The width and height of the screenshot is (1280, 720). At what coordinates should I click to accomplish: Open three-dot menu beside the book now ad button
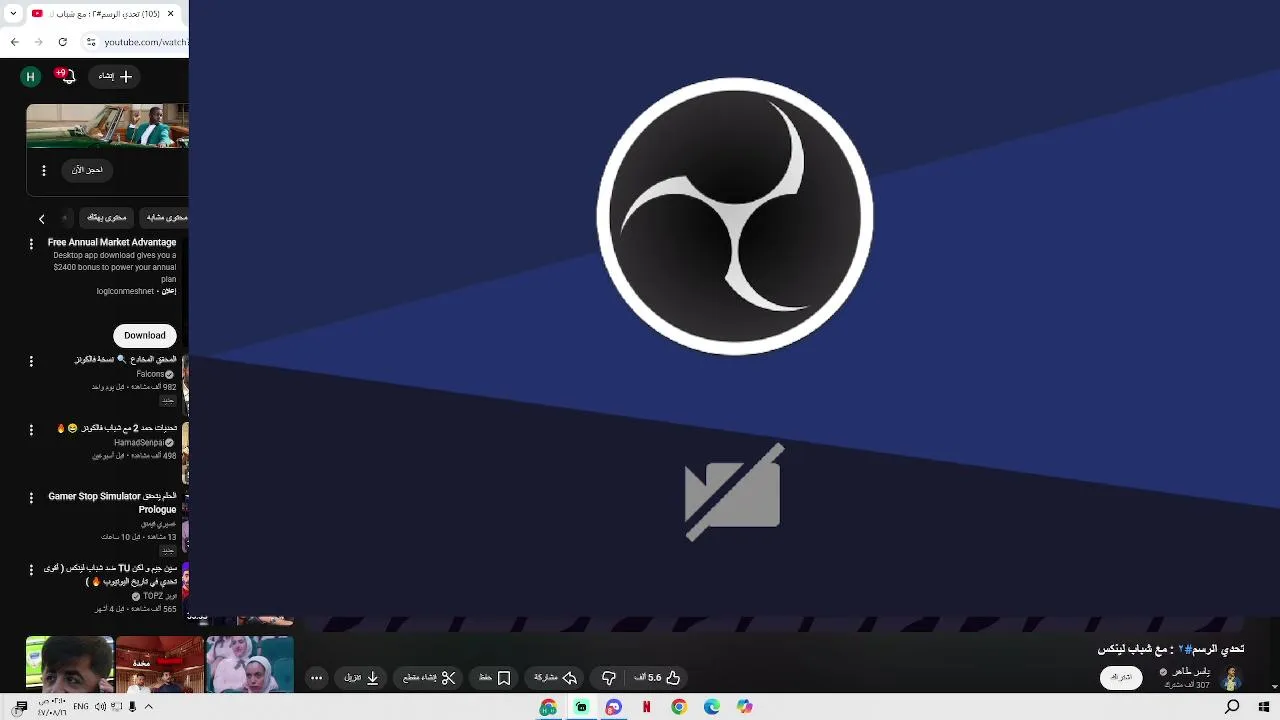pos(43,170)
